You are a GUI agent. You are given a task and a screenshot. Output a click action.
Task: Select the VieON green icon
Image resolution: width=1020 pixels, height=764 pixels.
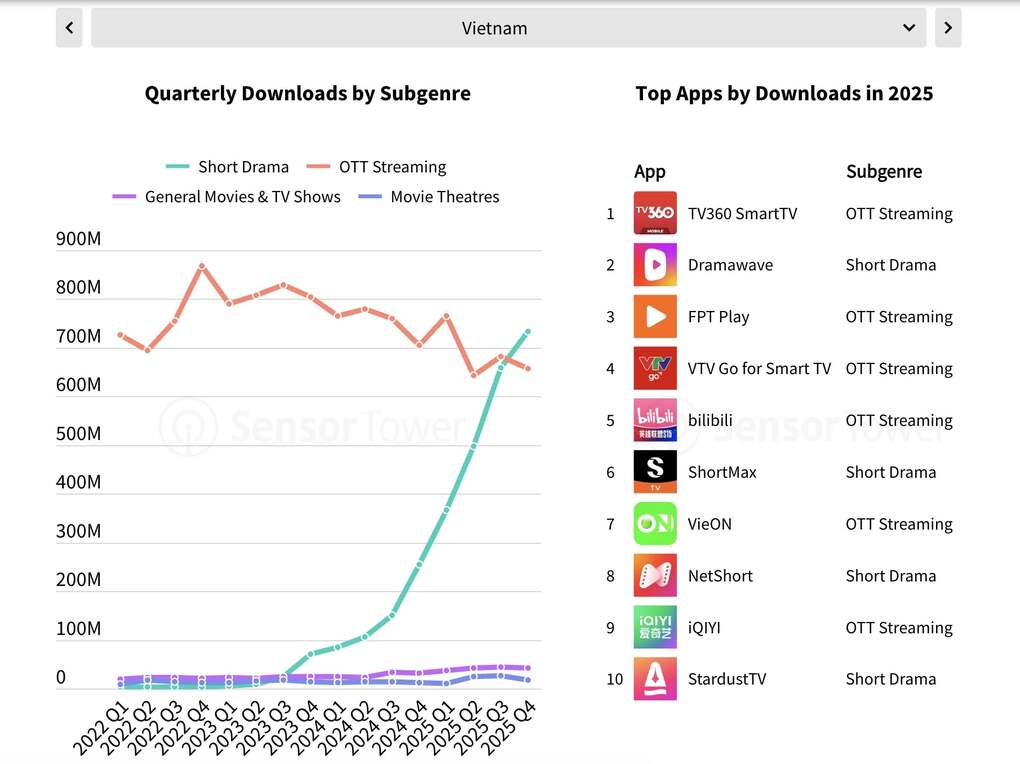pyautogui.click(x=655, y=523)
